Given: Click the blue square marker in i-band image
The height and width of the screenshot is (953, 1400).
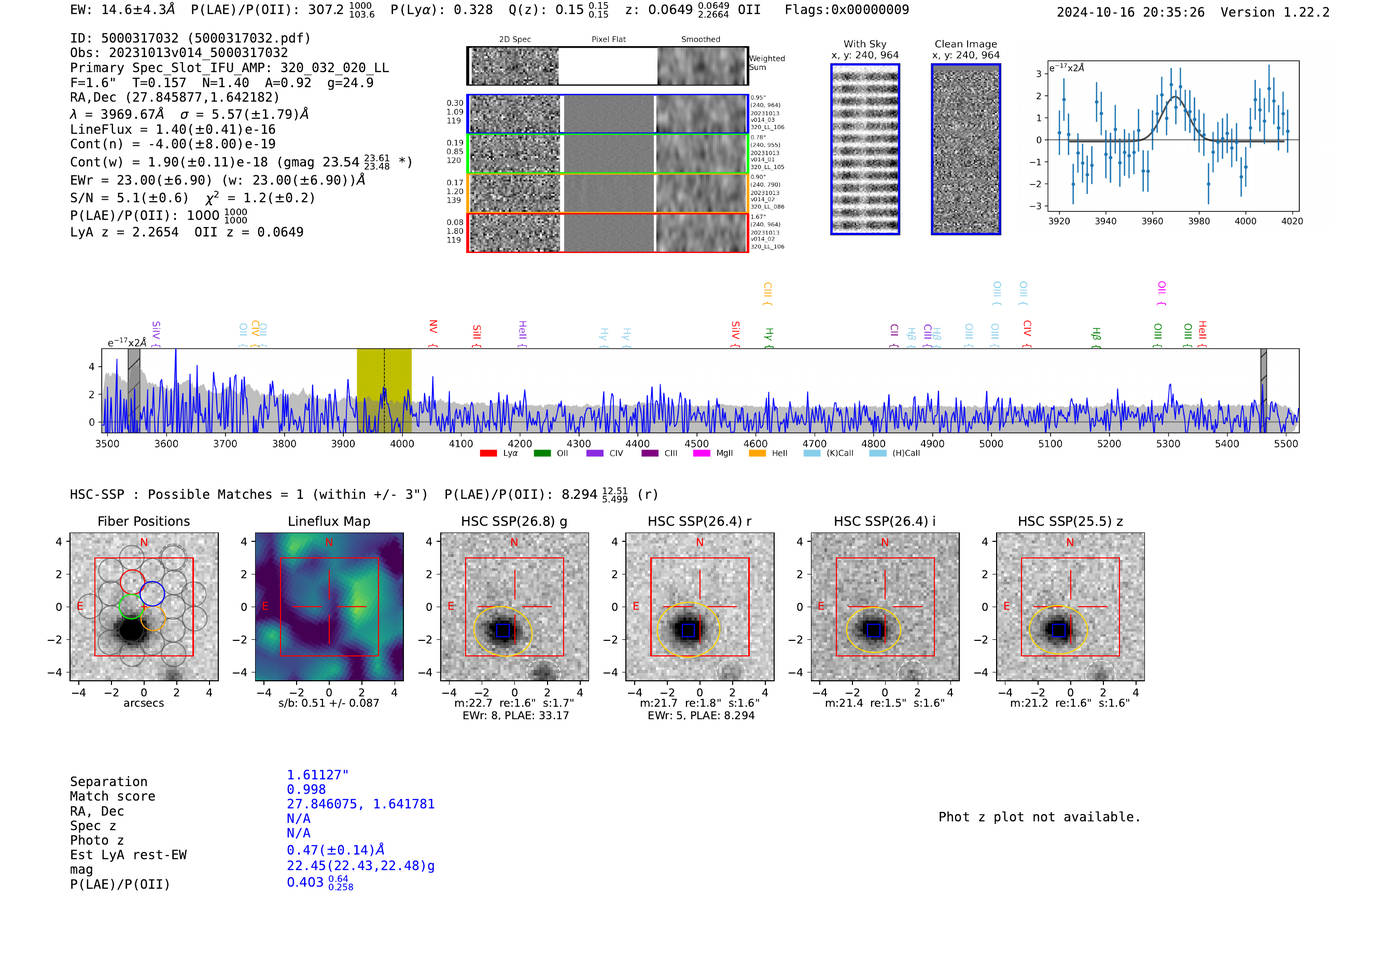Looking at the screenshot, I should tap(873, 630).
